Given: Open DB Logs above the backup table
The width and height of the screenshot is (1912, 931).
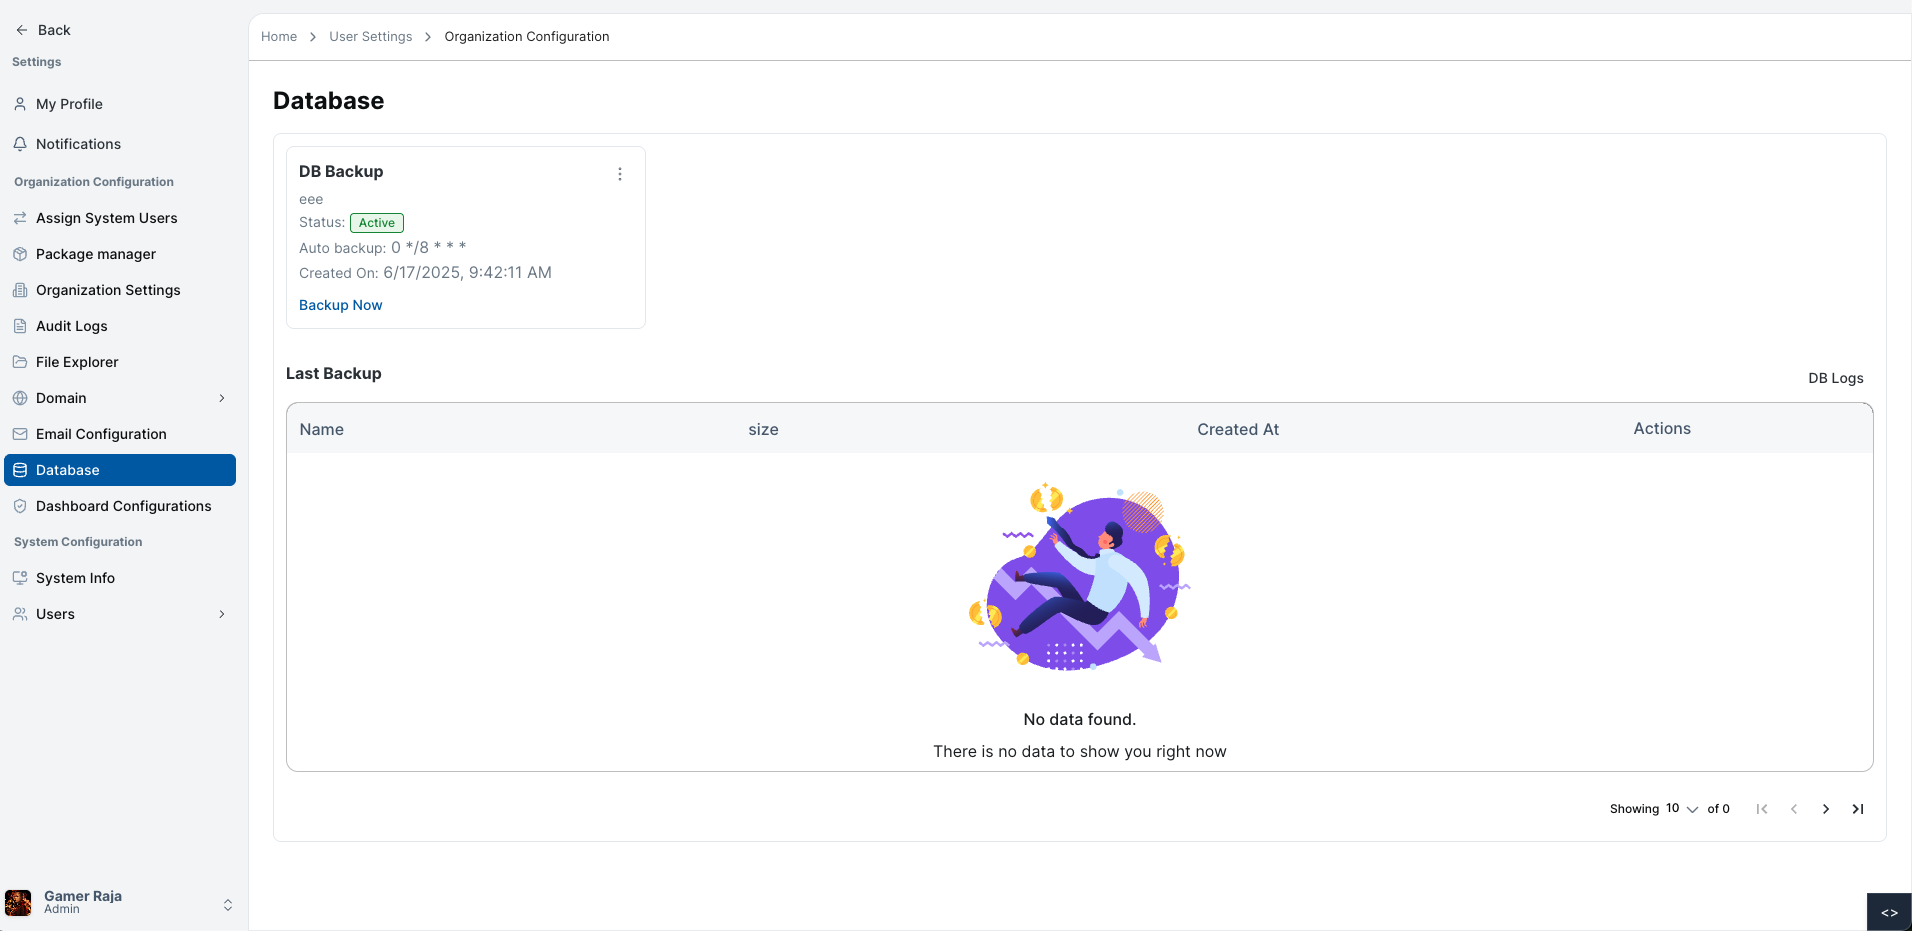Looking at the screenshot, I should (1835, 378).
